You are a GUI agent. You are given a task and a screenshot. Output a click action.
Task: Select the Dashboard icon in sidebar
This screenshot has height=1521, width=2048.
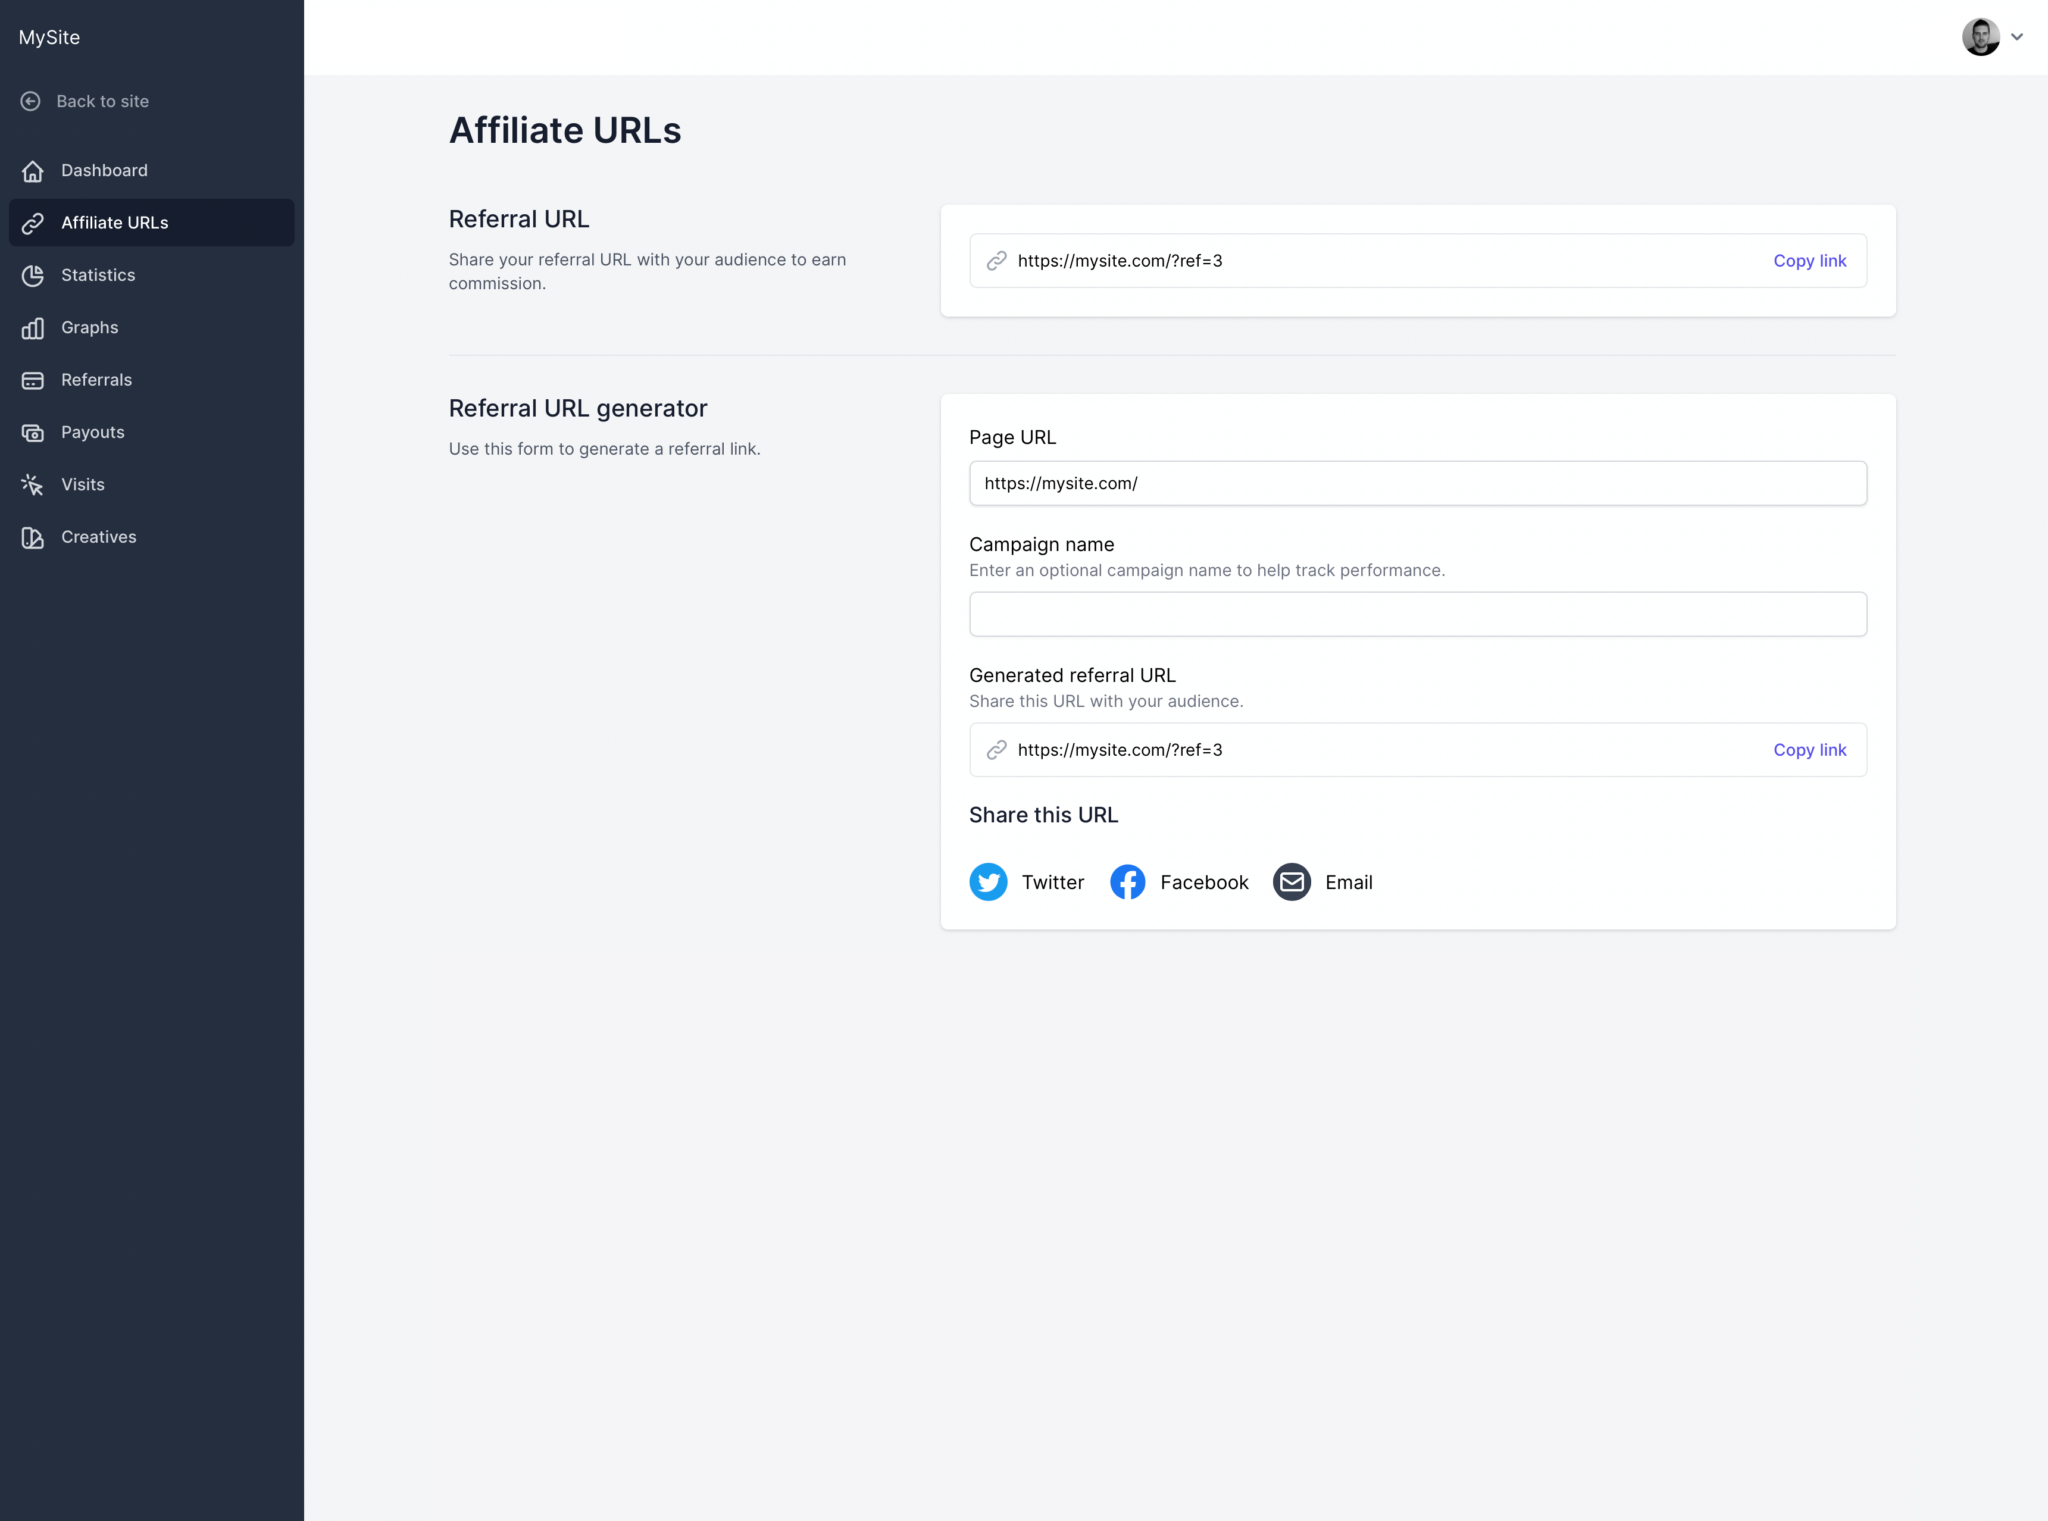(x=34, y=170)
